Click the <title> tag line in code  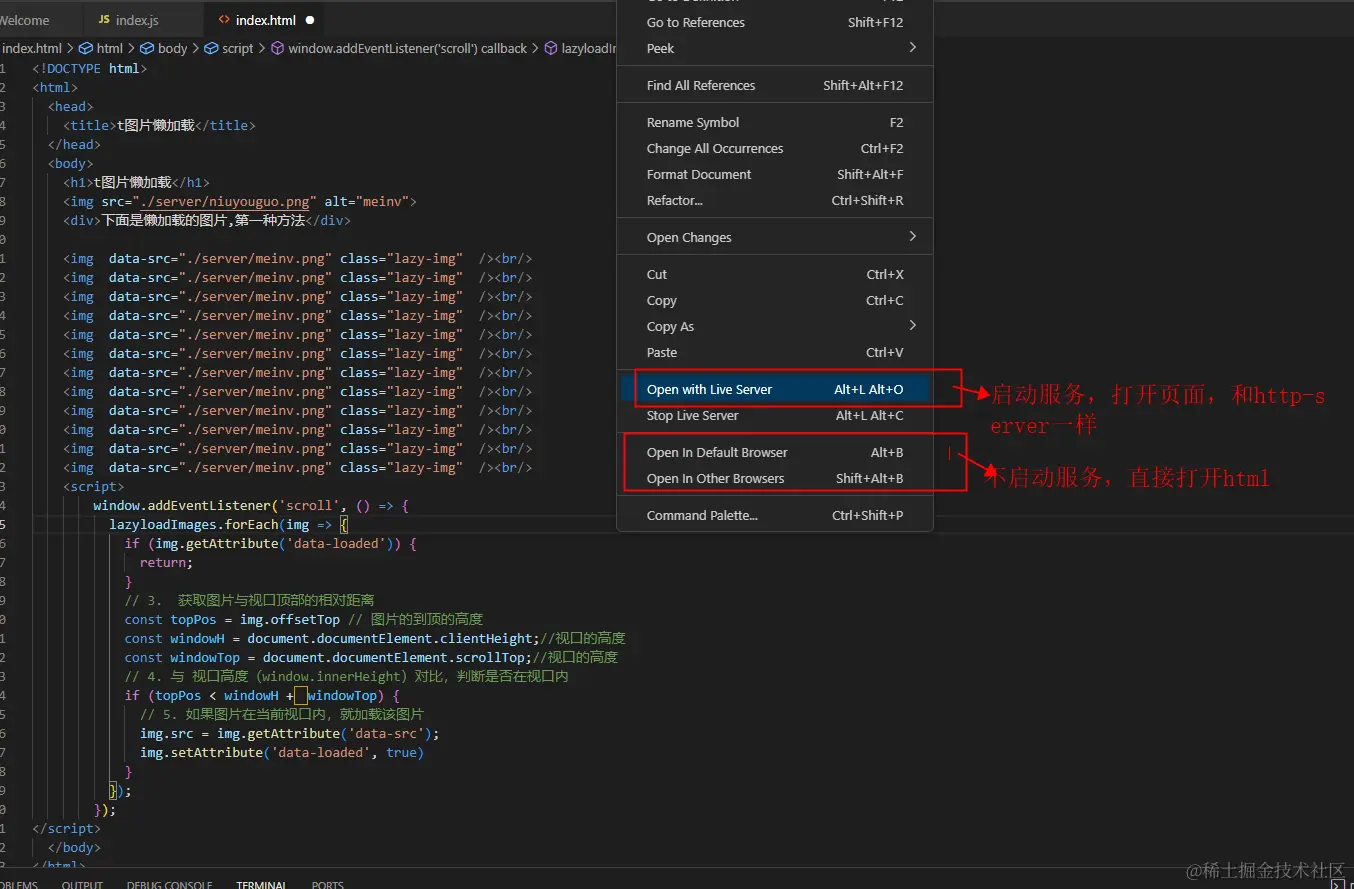point(159,125)
